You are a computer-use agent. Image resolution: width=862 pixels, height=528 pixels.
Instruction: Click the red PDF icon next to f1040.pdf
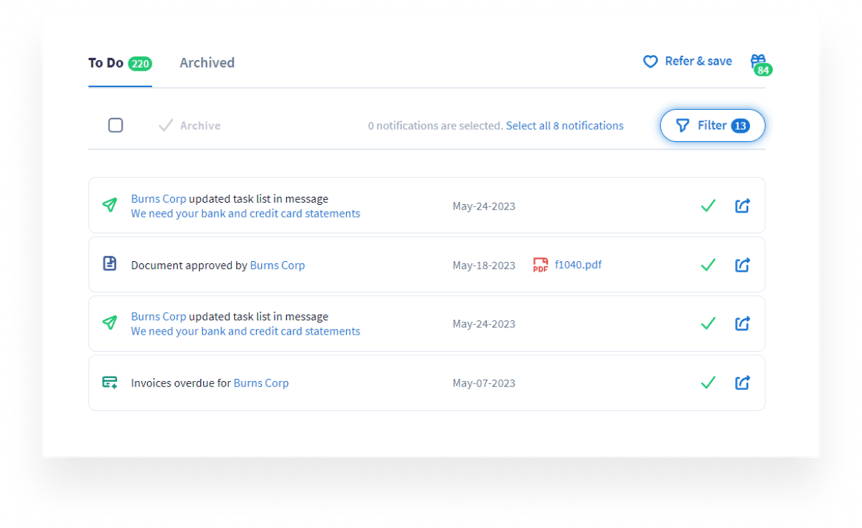pyautogui.click(x=540, y=265)
